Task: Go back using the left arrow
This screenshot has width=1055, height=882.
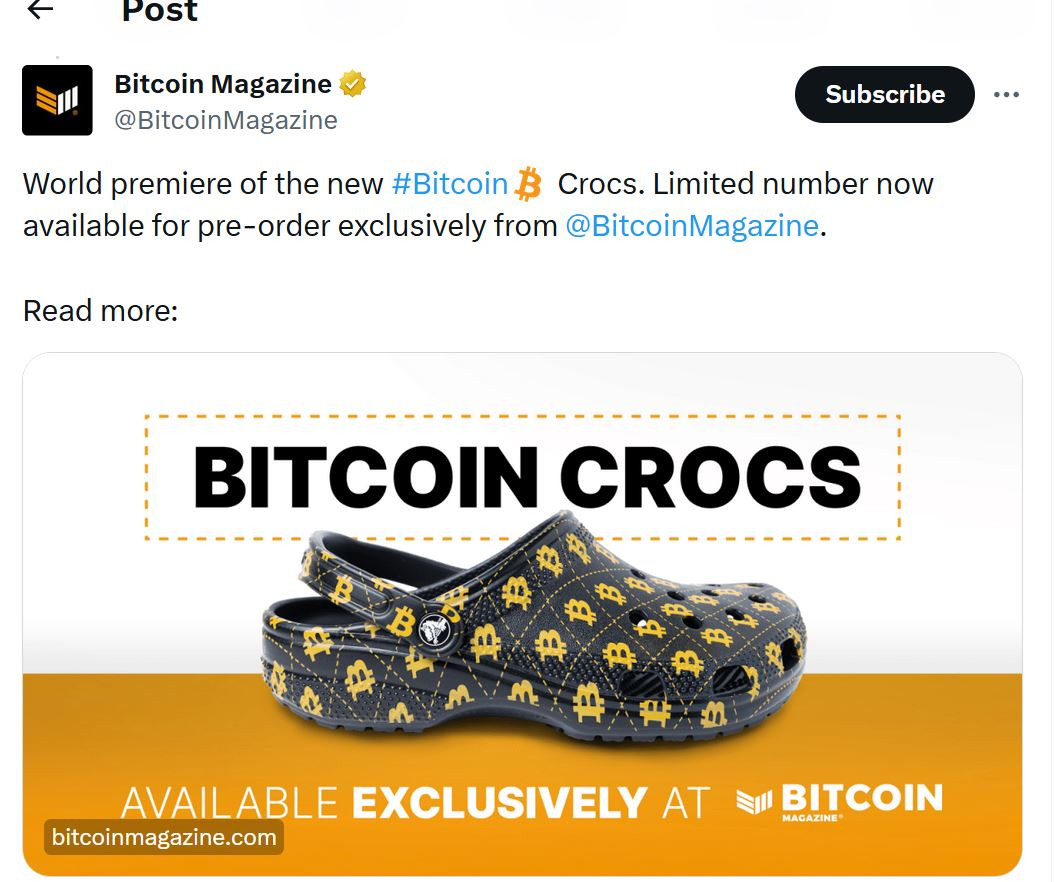Action: click(x=40, y=9)
